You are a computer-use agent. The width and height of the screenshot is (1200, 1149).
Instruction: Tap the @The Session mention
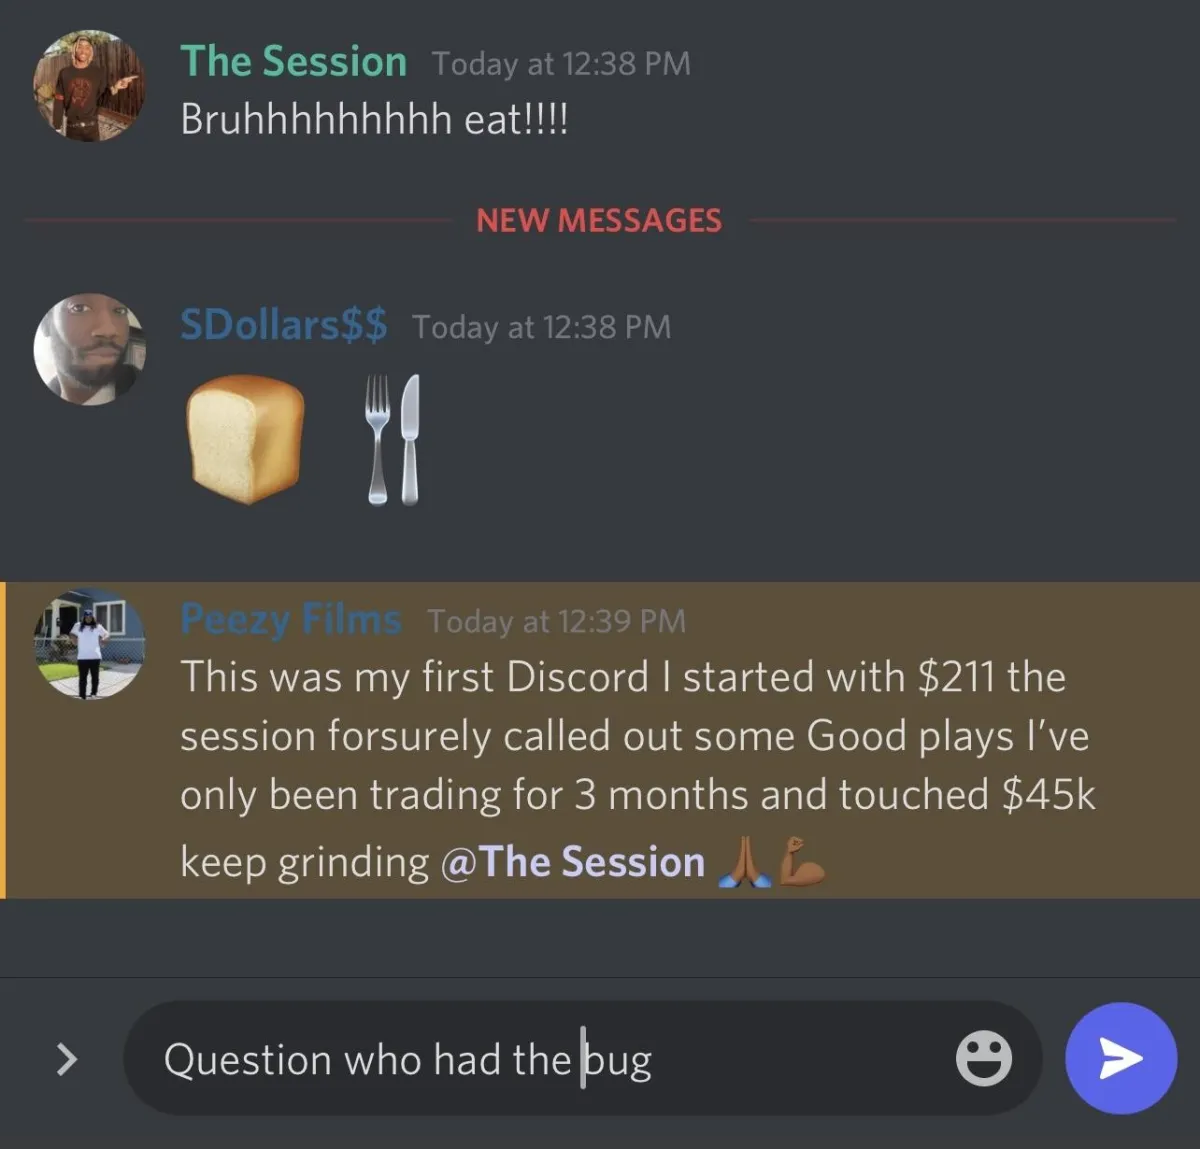(573, 862)
